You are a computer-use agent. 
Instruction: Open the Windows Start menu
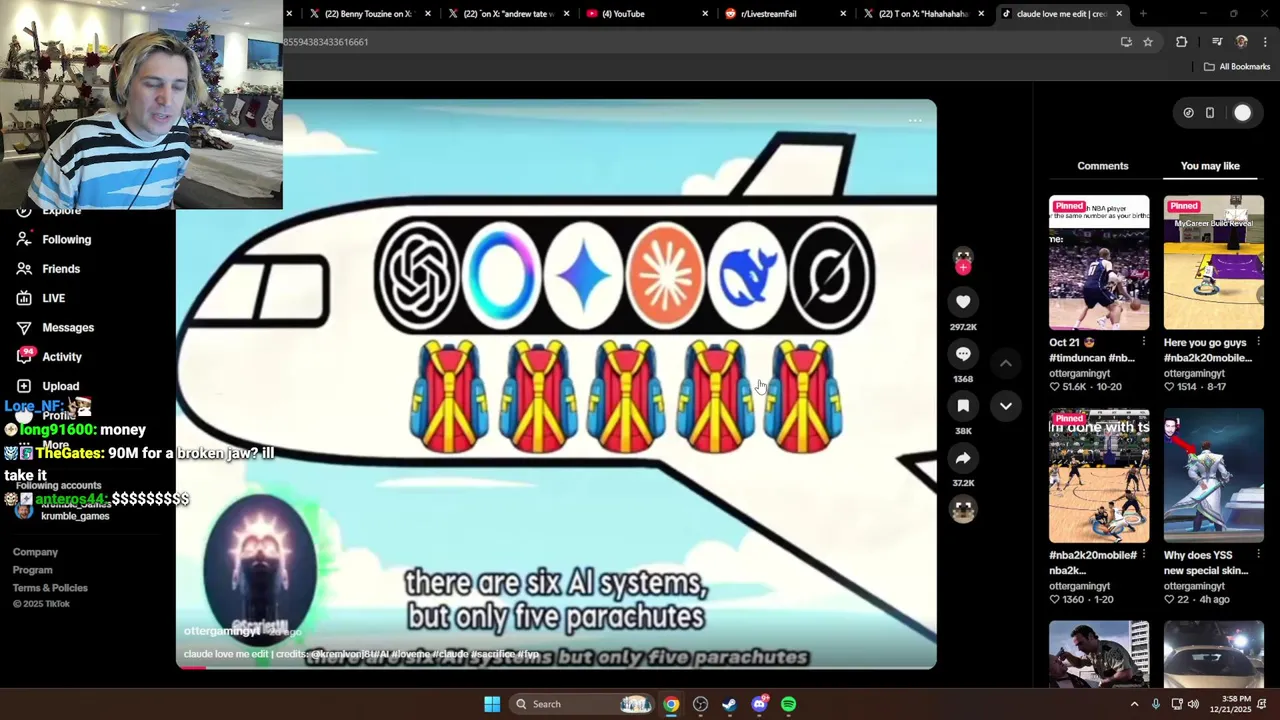click(492, 704)
